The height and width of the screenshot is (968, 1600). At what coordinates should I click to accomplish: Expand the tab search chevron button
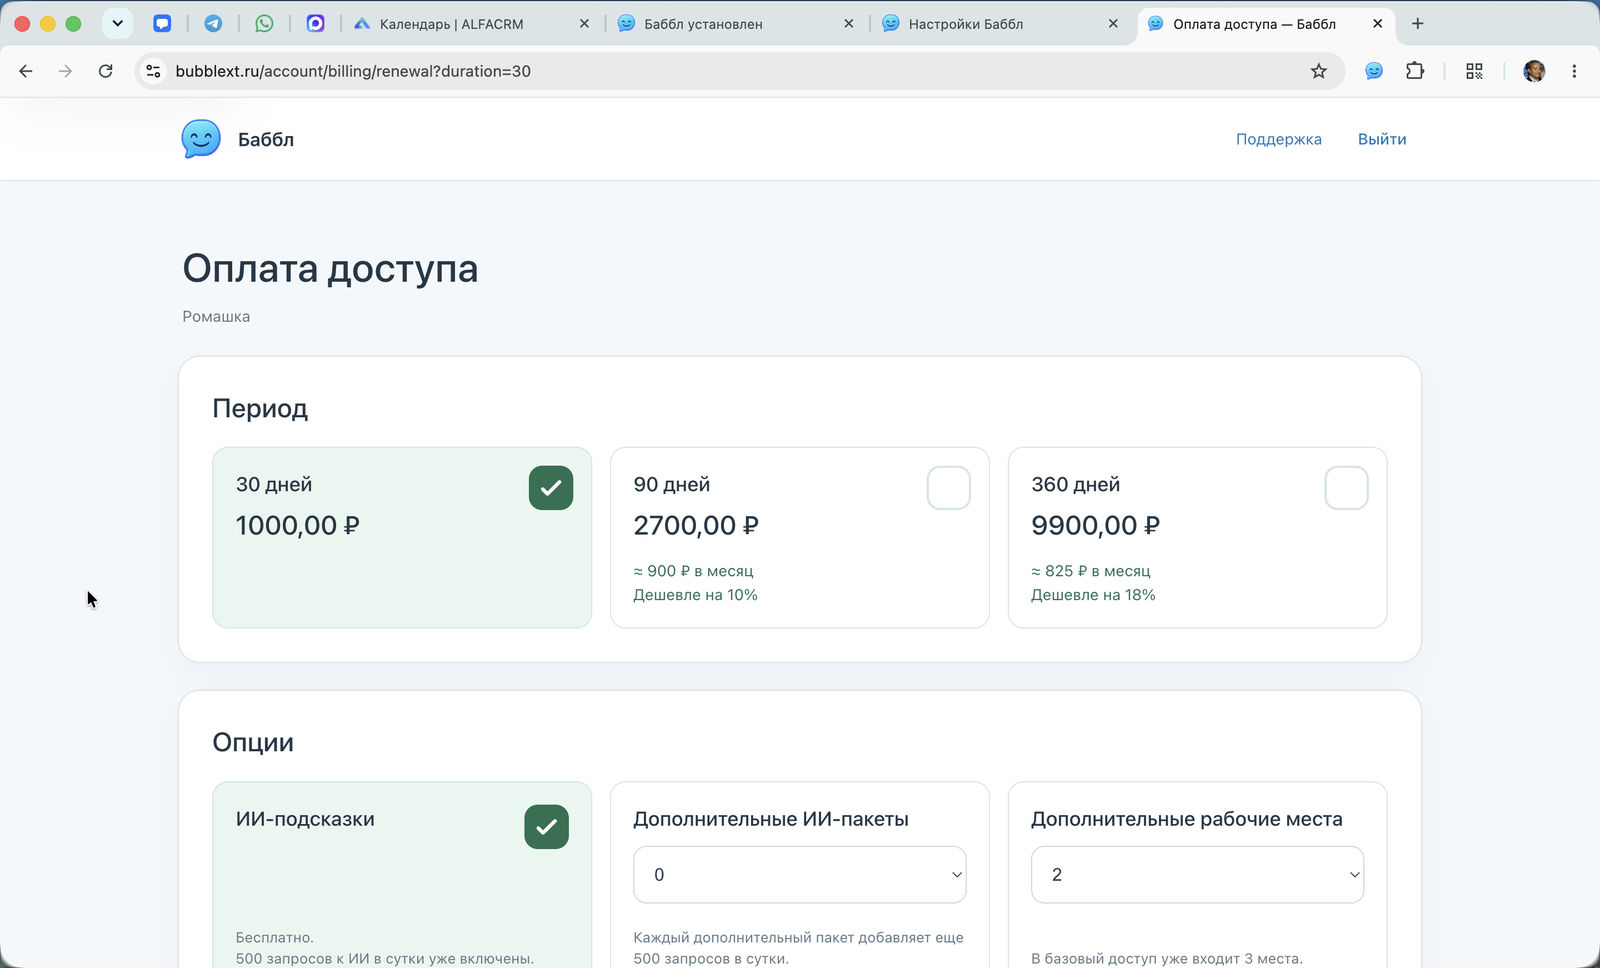click(x=117, y=23)
